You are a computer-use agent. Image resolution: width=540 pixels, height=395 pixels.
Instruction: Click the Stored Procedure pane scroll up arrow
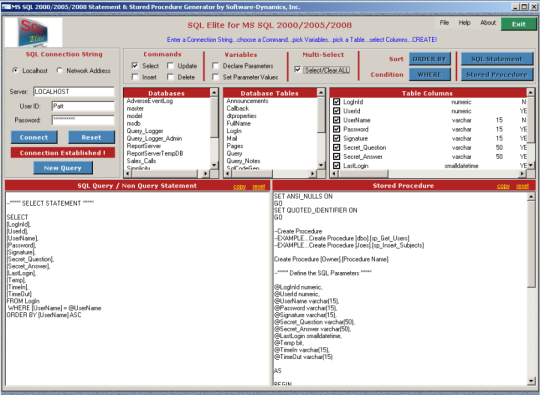tap(531, 196)
